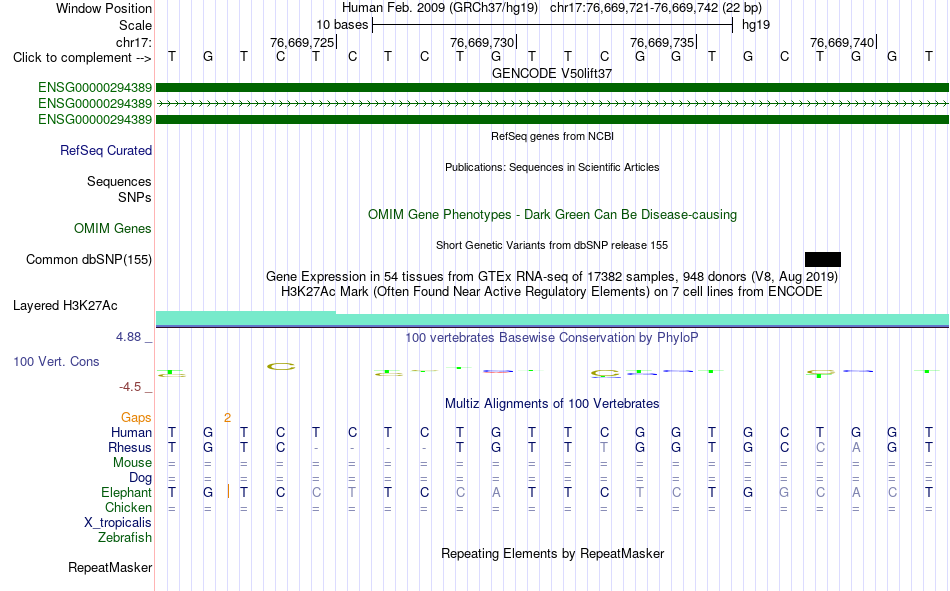Click the cyan H3K27Ac signal bar
The height and width of the screenshot is (591, 950).
(x=552, y=319)
